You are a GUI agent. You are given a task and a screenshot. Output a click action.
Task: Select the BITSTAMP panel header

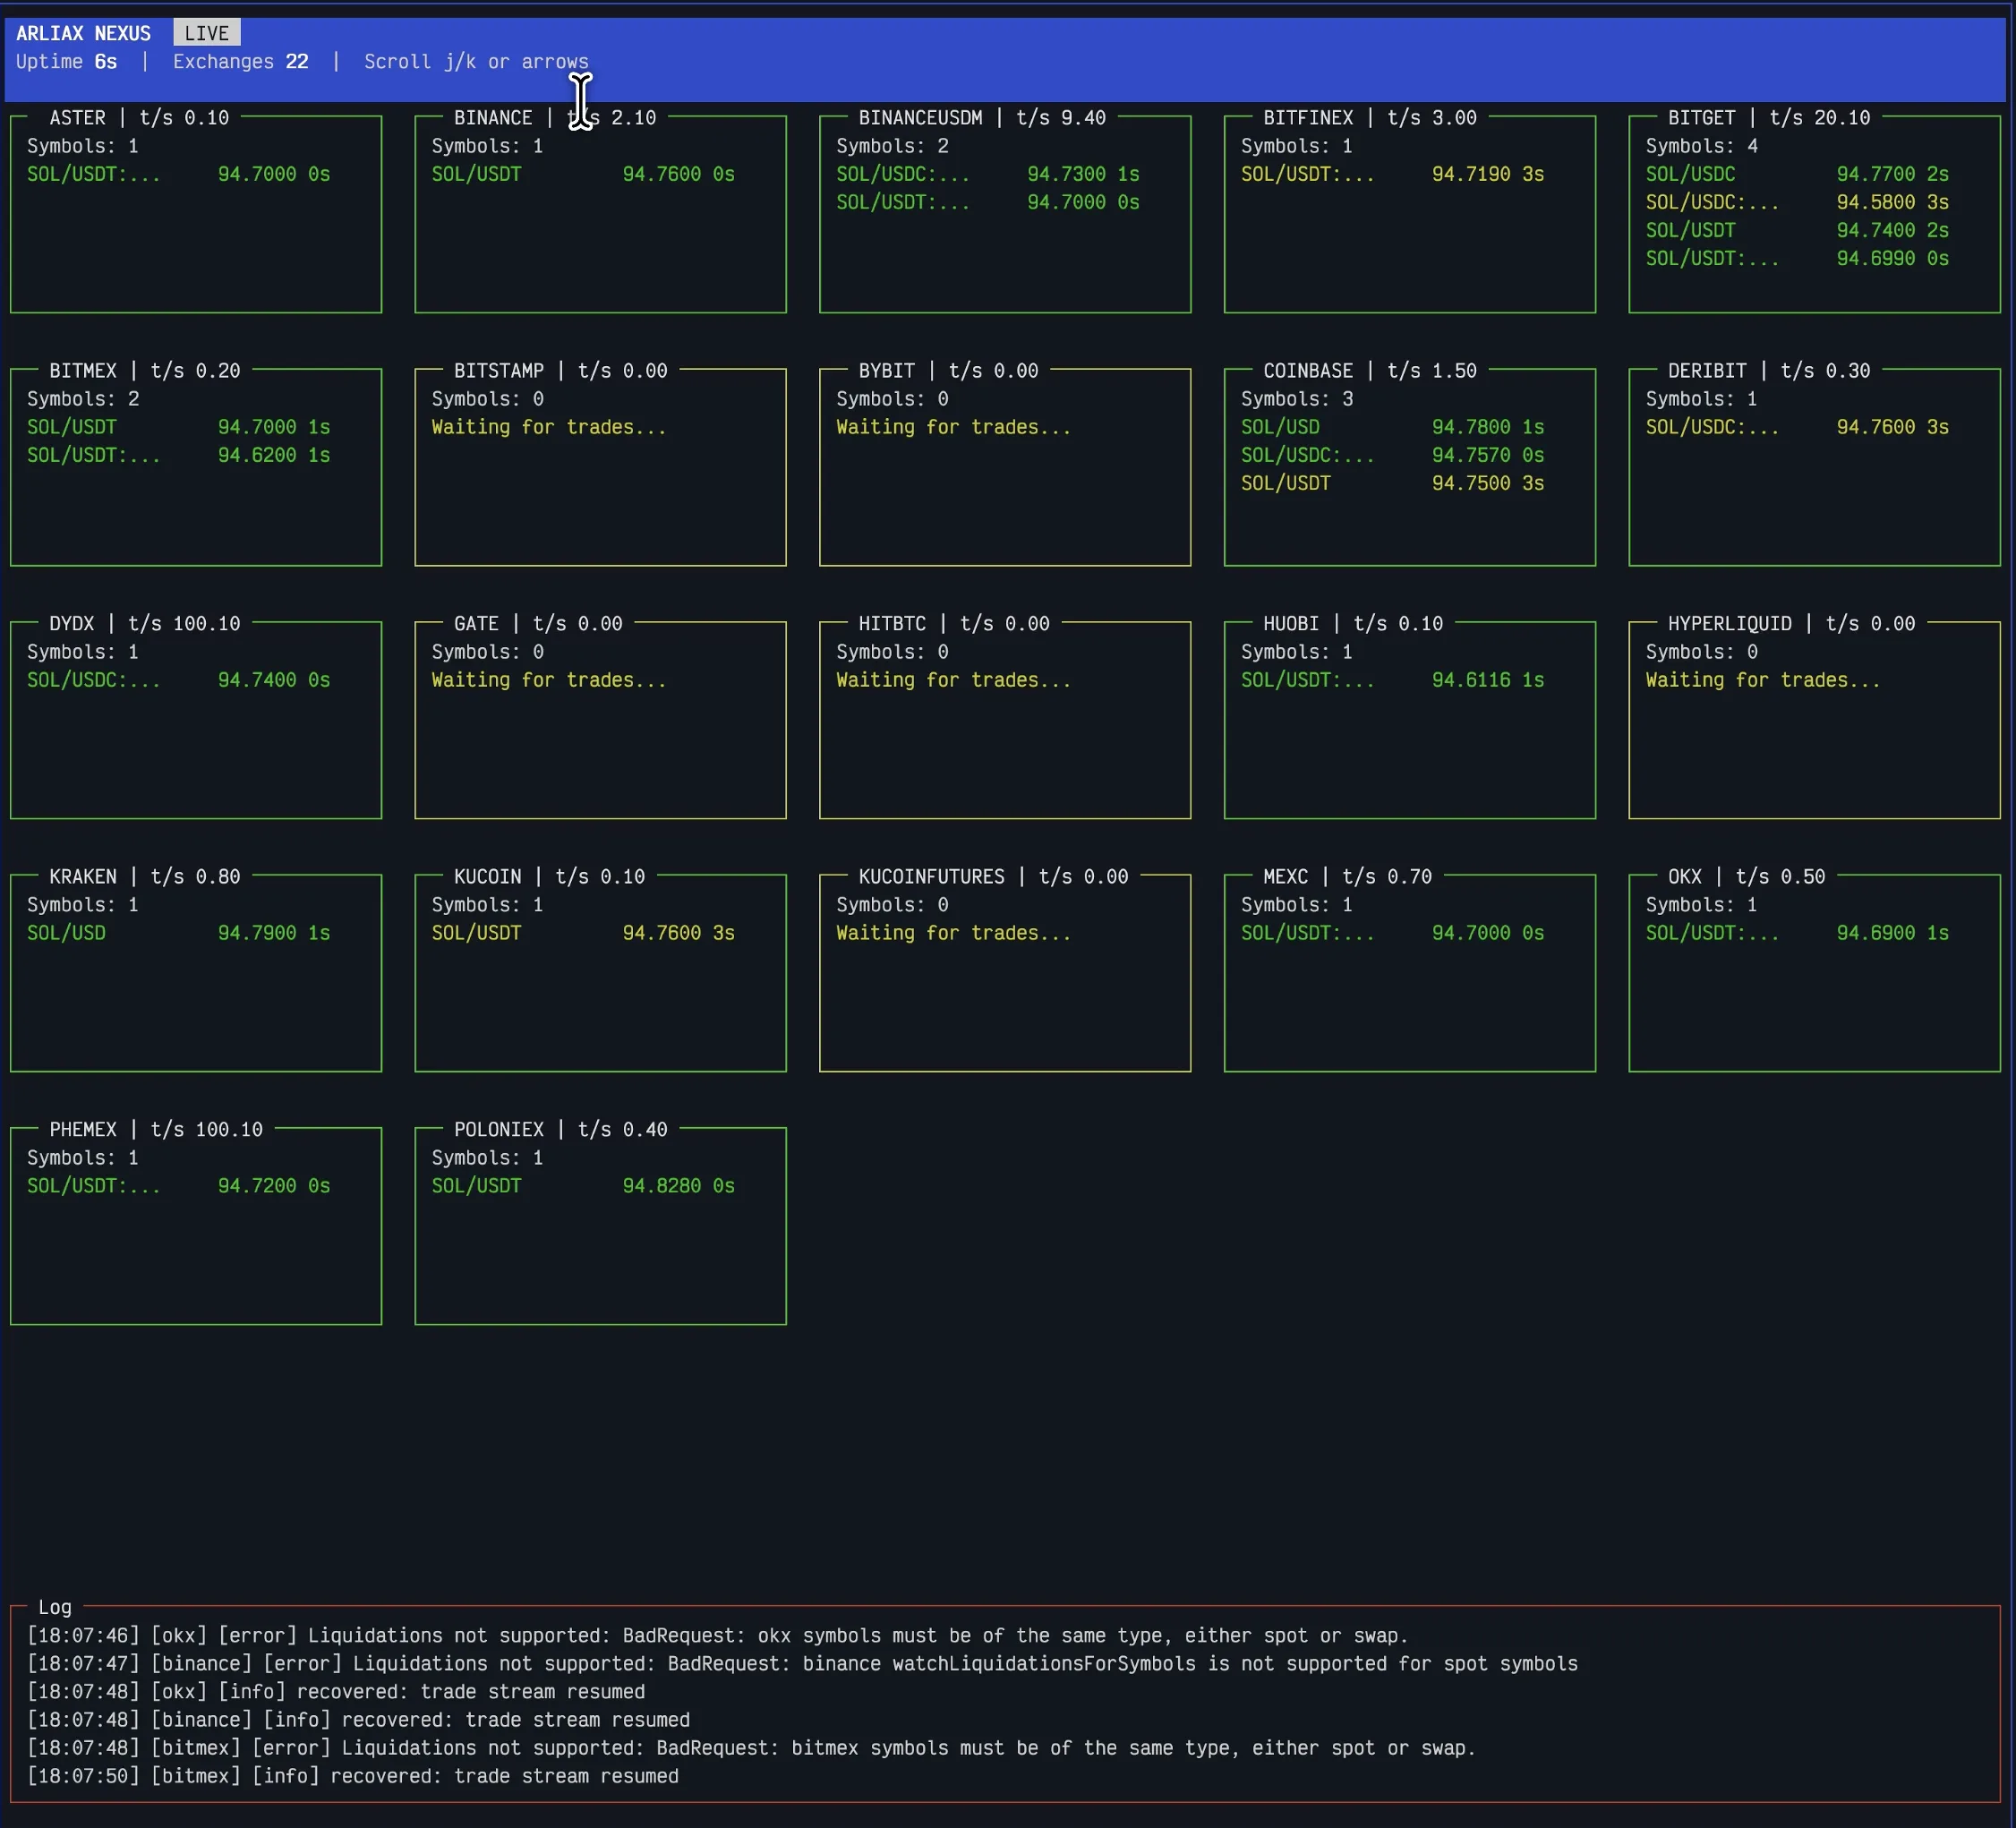click(560, 371)
